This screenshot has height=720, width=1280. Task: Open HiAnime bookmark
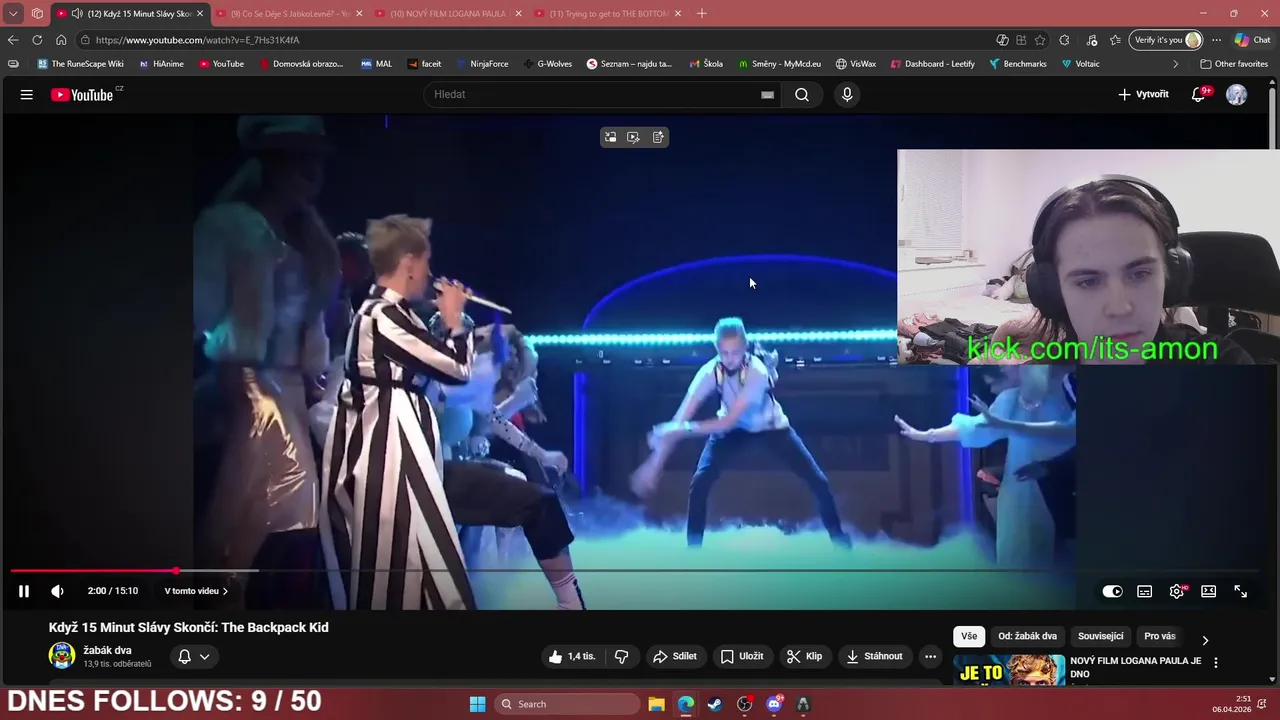tap(161, 64)
